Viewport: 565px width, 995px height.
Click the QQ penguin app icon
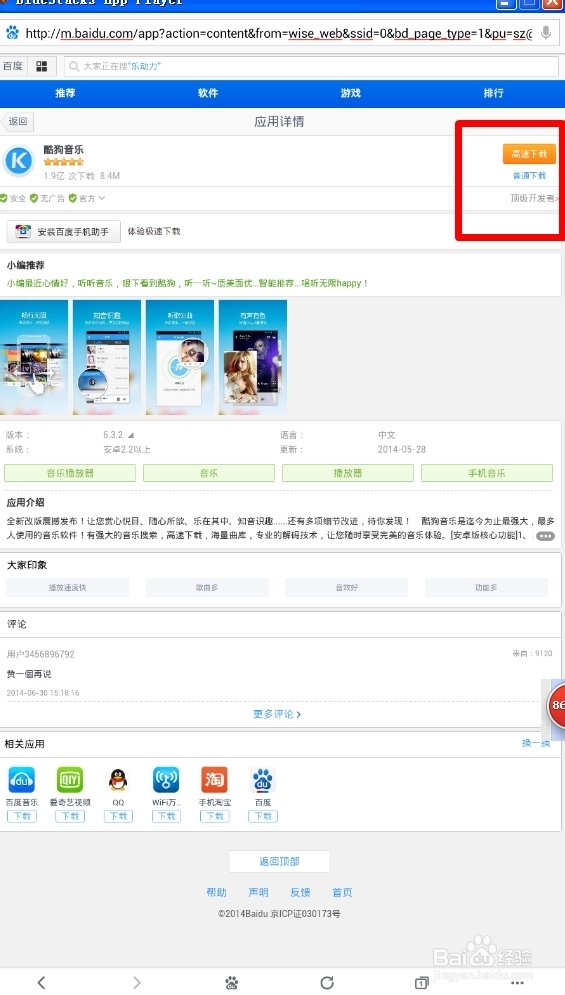[x=118, y=780]
